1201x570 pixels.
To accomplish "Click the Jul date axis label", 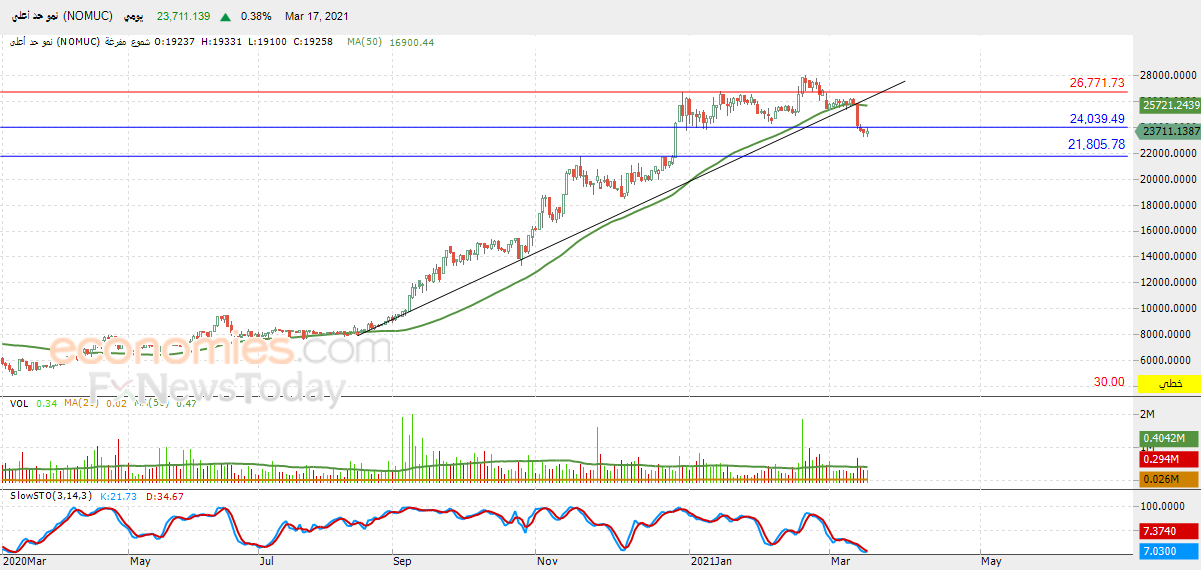I will (x=267, y=562).
